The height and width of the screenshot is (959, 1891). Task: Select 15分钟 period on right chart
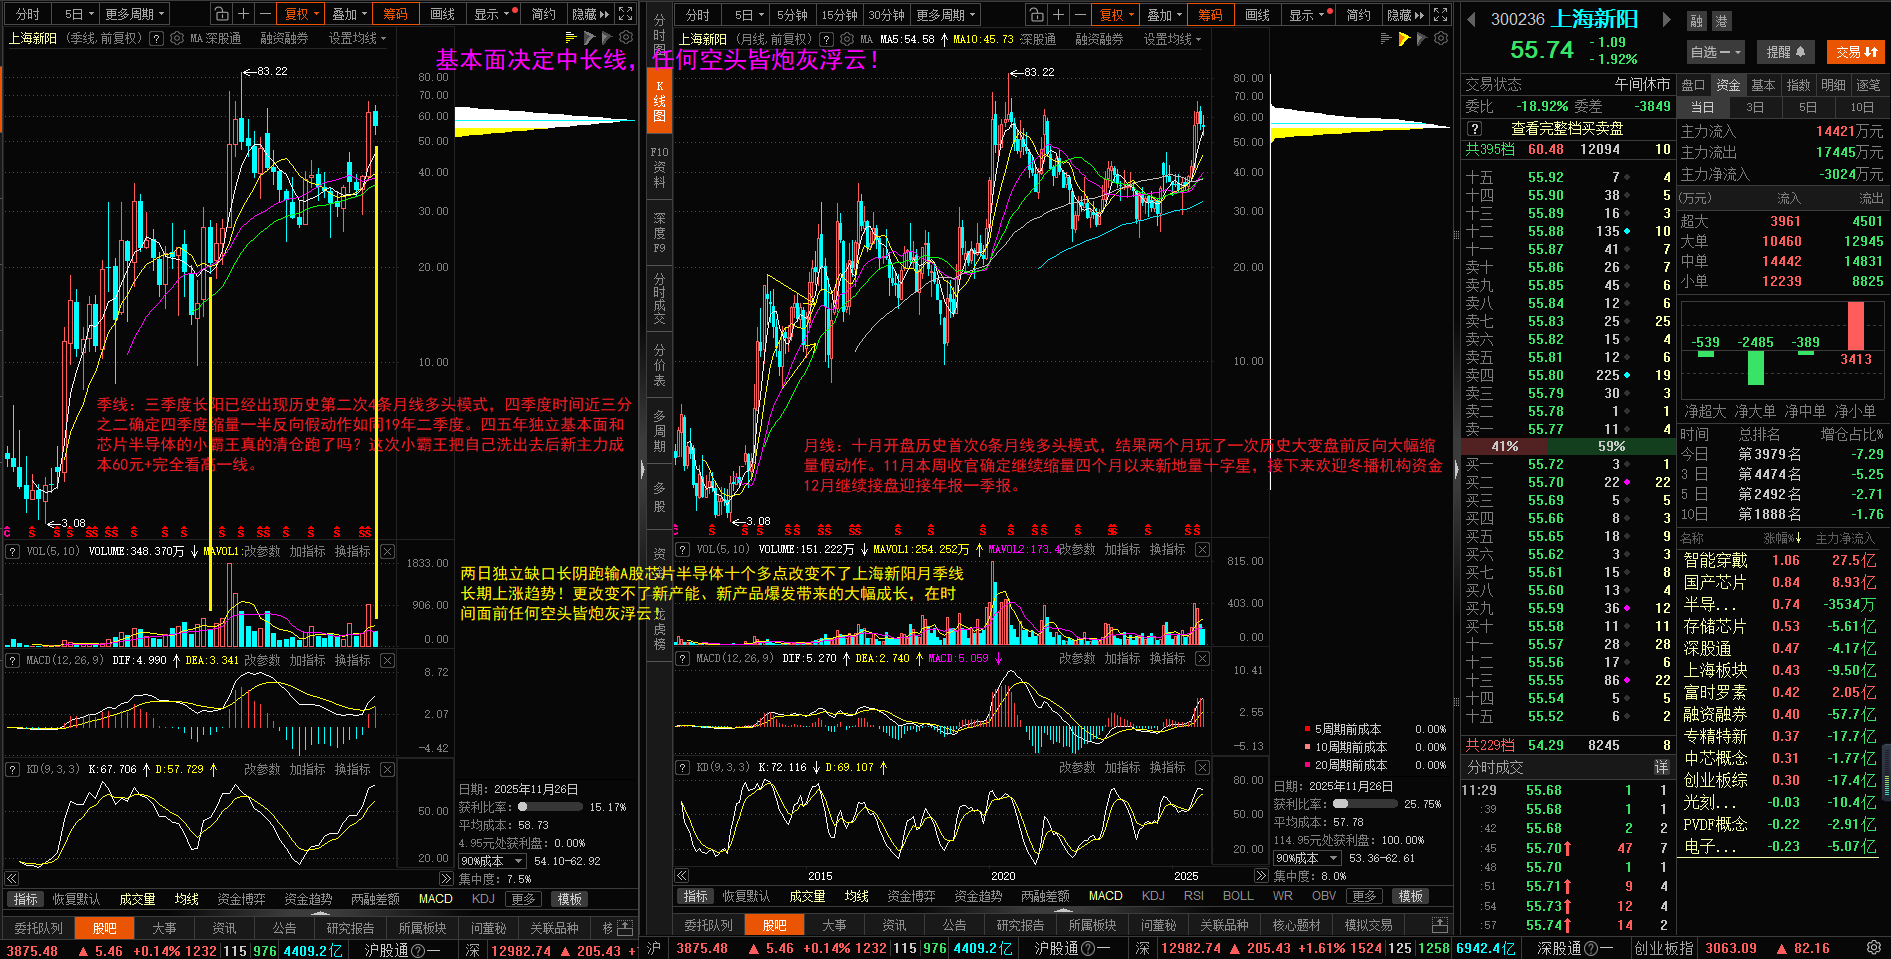point(839,14)
